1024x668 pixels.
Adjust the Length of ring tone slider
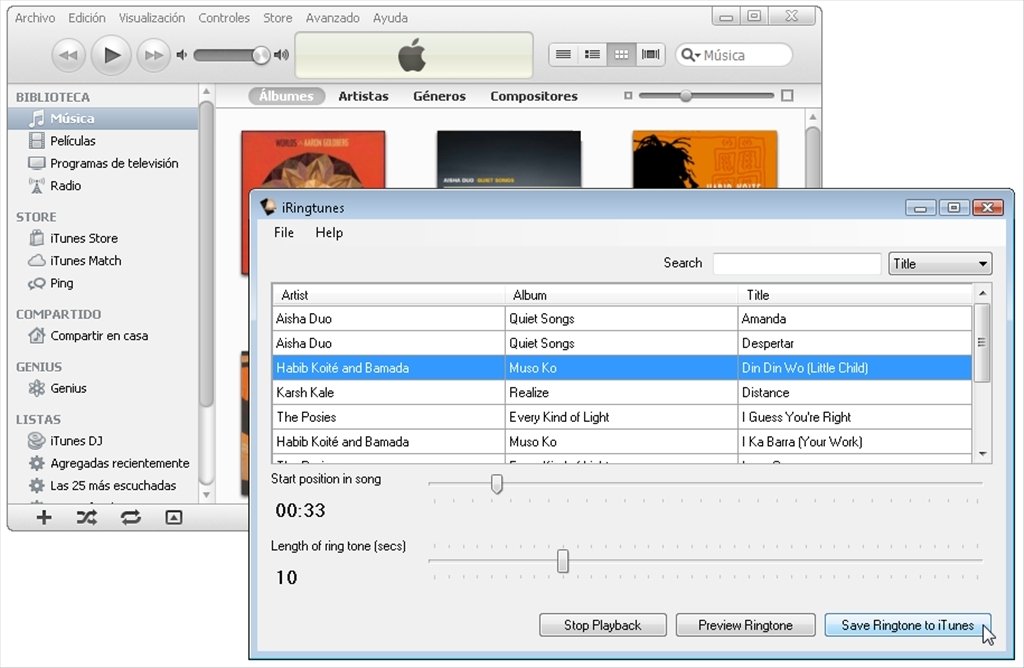pyautogui.click(x=562, y=561)
